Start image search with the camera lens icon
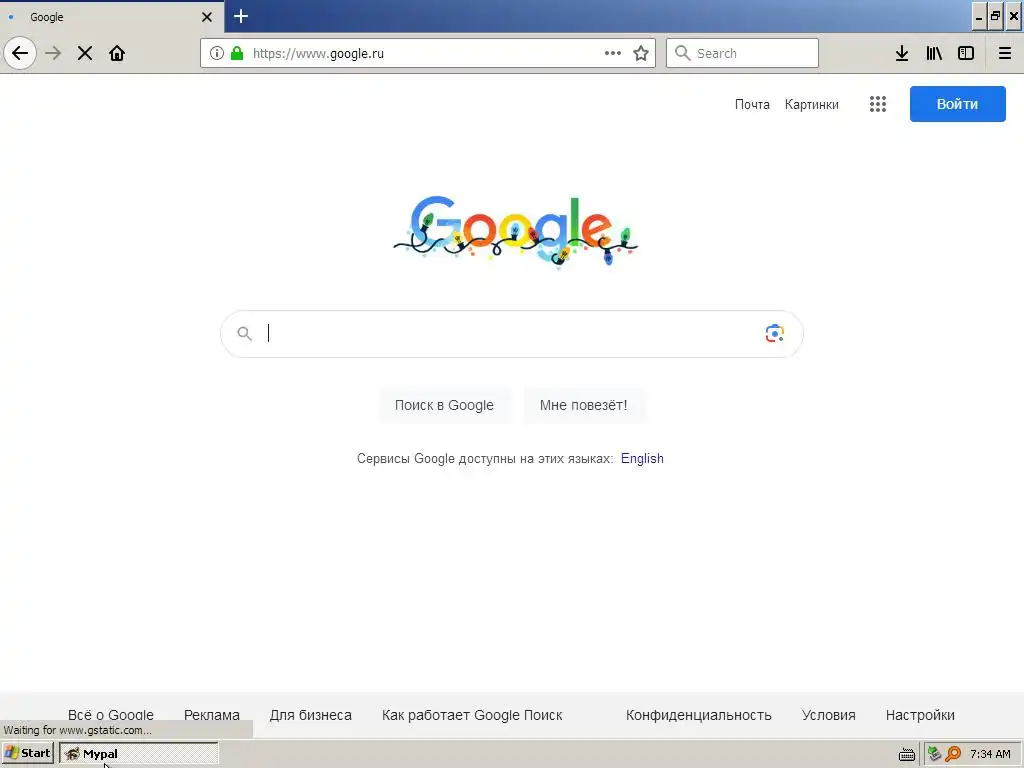This screenshot has width=1024, height=768. [x=775, y=333]
